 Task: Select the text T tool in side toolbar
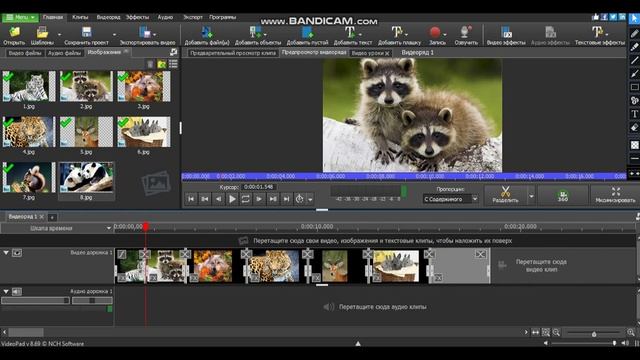click(x=634, y=114)
